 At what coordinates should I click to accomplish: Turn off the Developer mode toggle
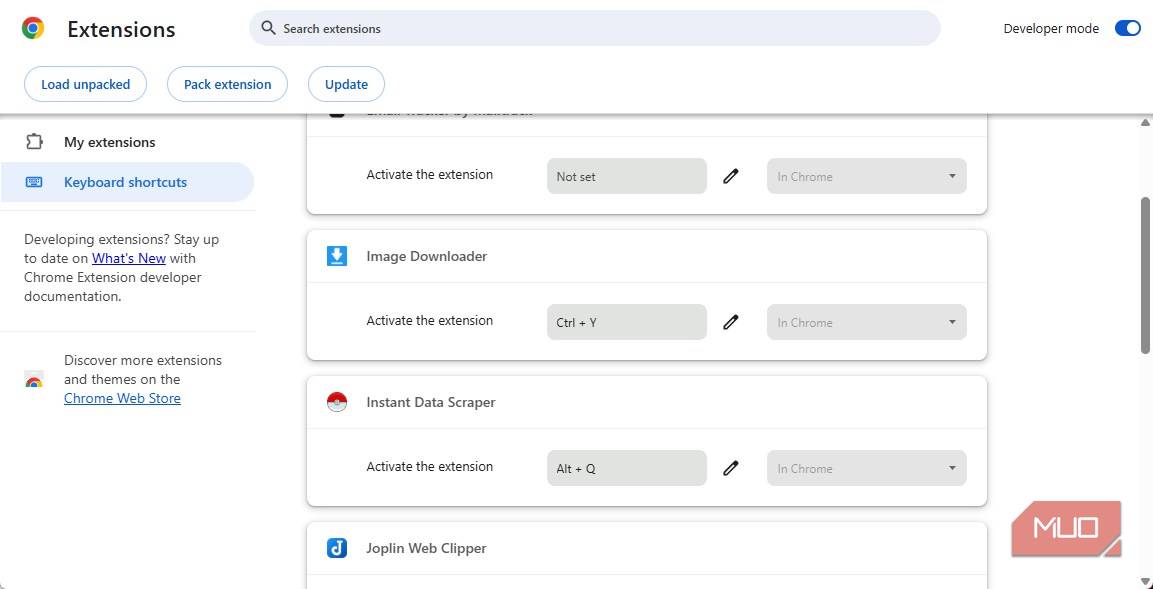click(1127, 28)
